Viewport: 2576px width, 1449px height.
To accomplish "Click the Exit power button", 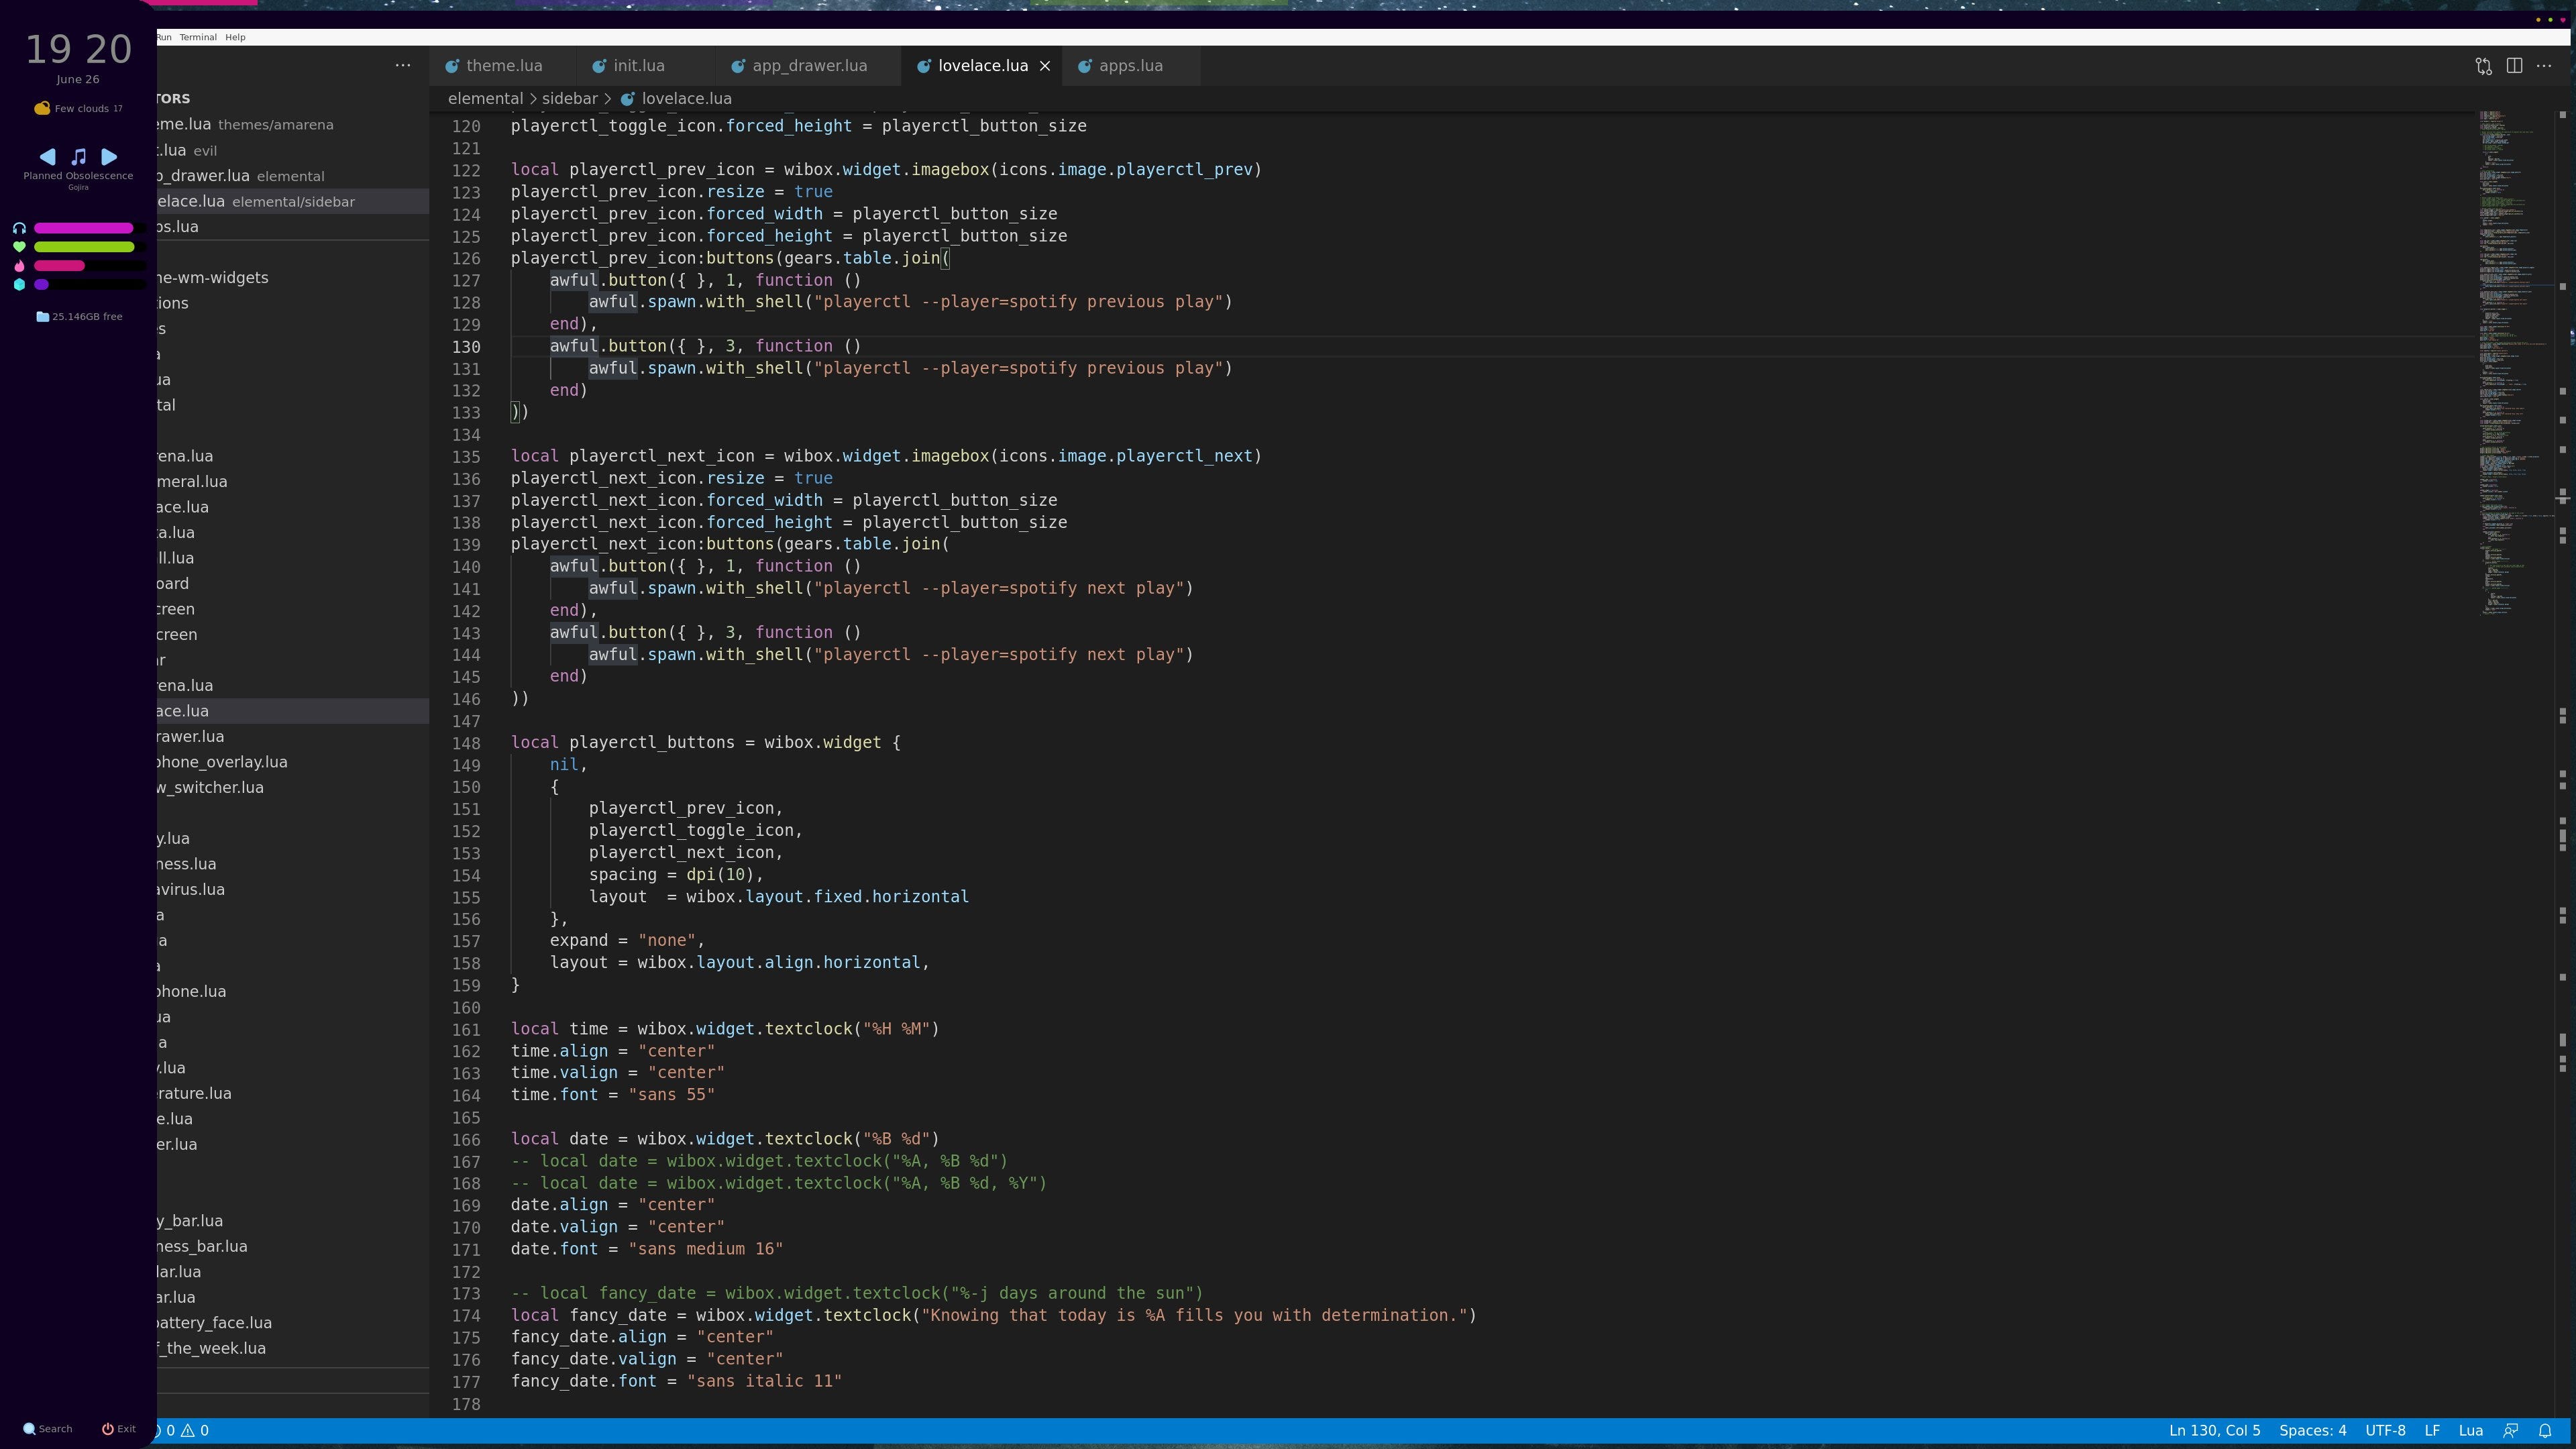I will (x=119, y=1429).
